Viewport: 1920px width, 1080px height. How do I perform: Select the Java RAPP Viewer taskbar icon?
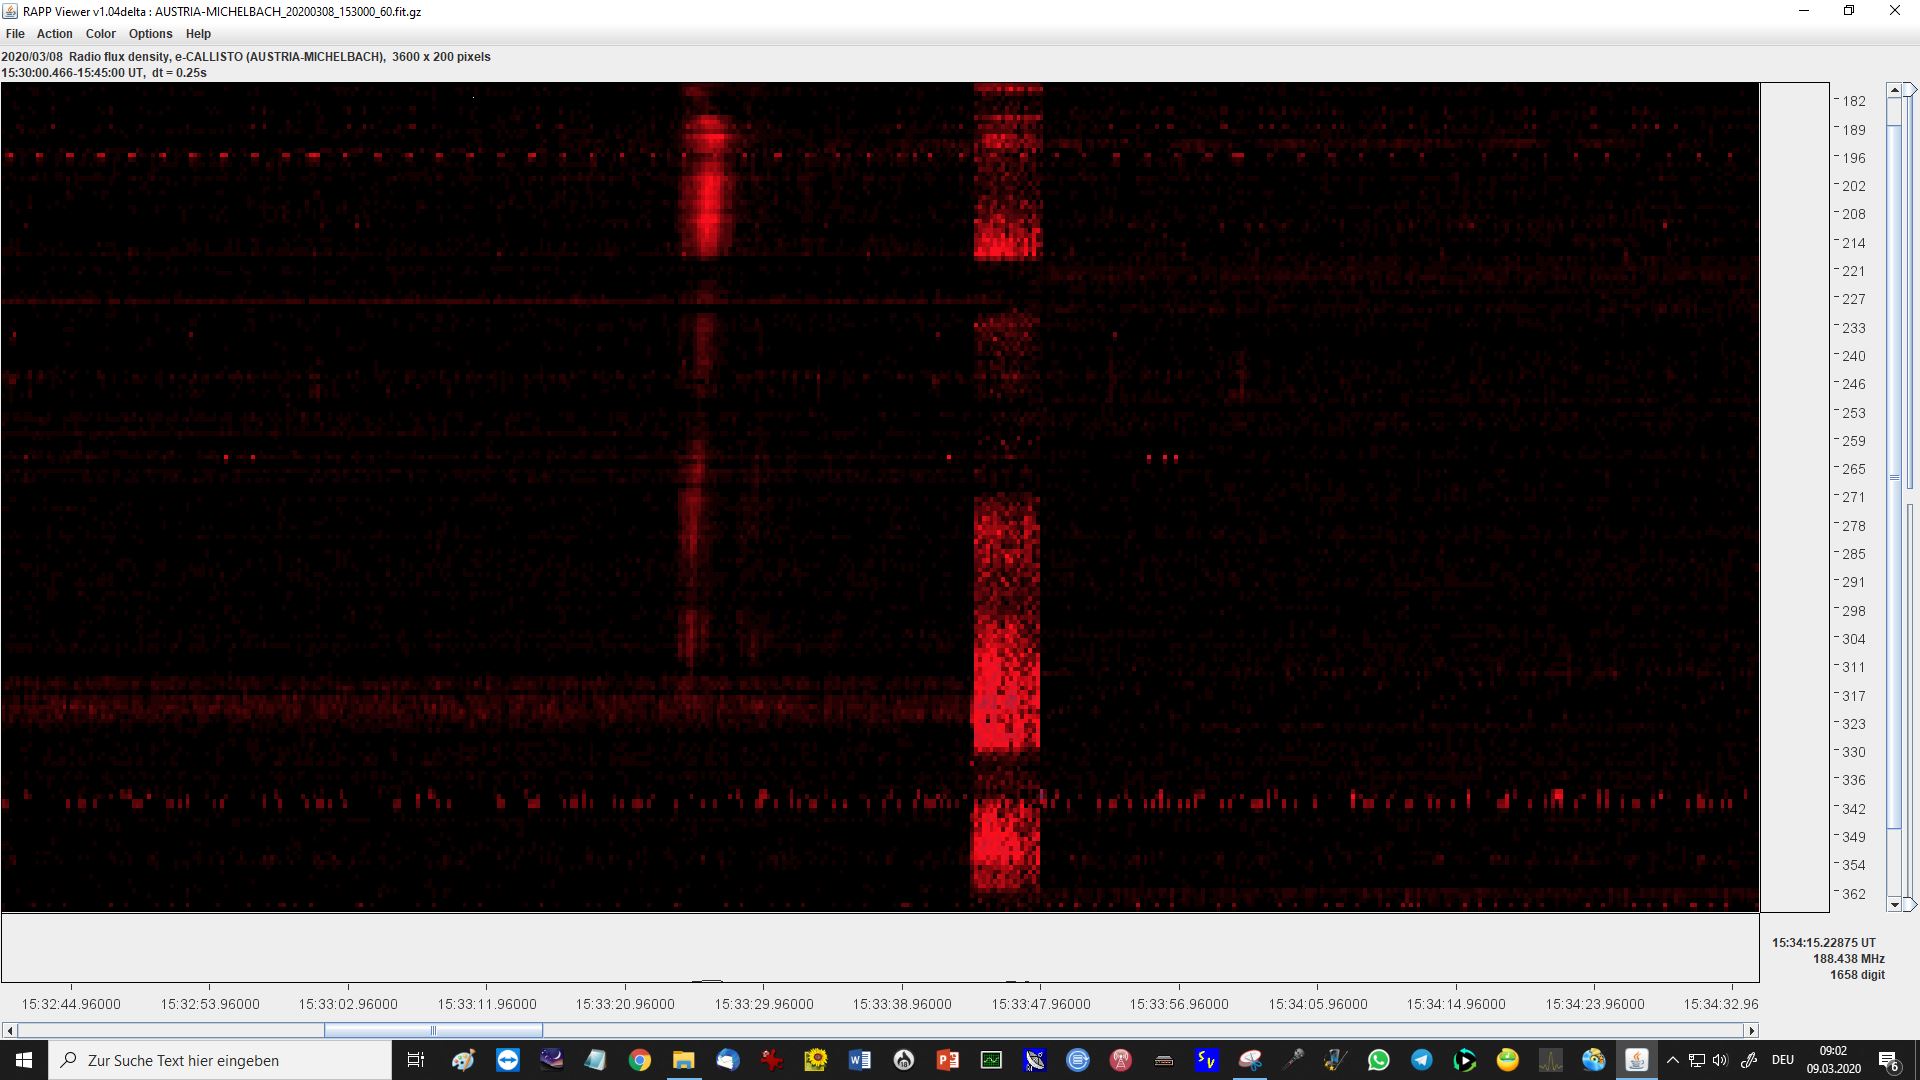pos(1637,1060)
